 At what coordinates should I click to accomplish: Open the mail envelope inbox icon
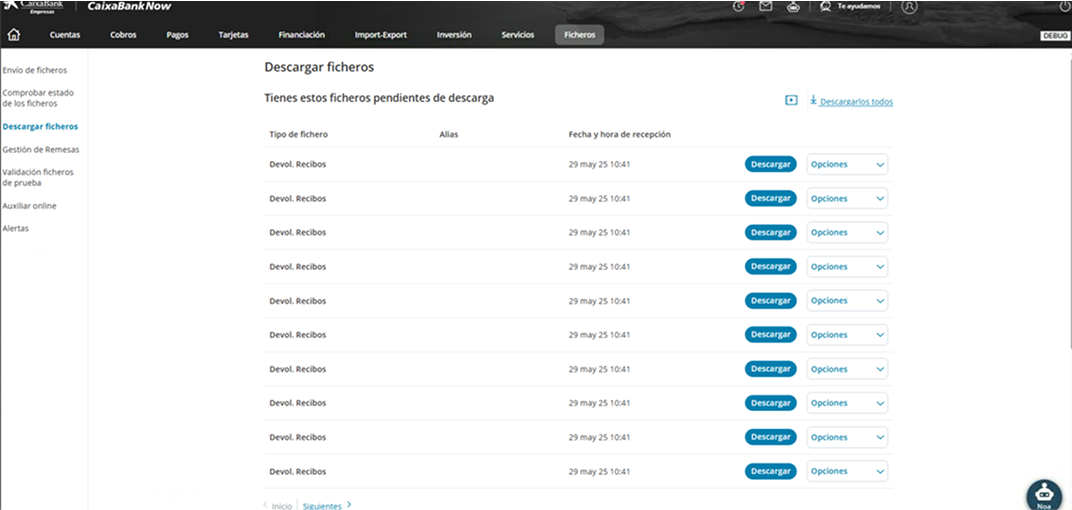coord(766,6)
